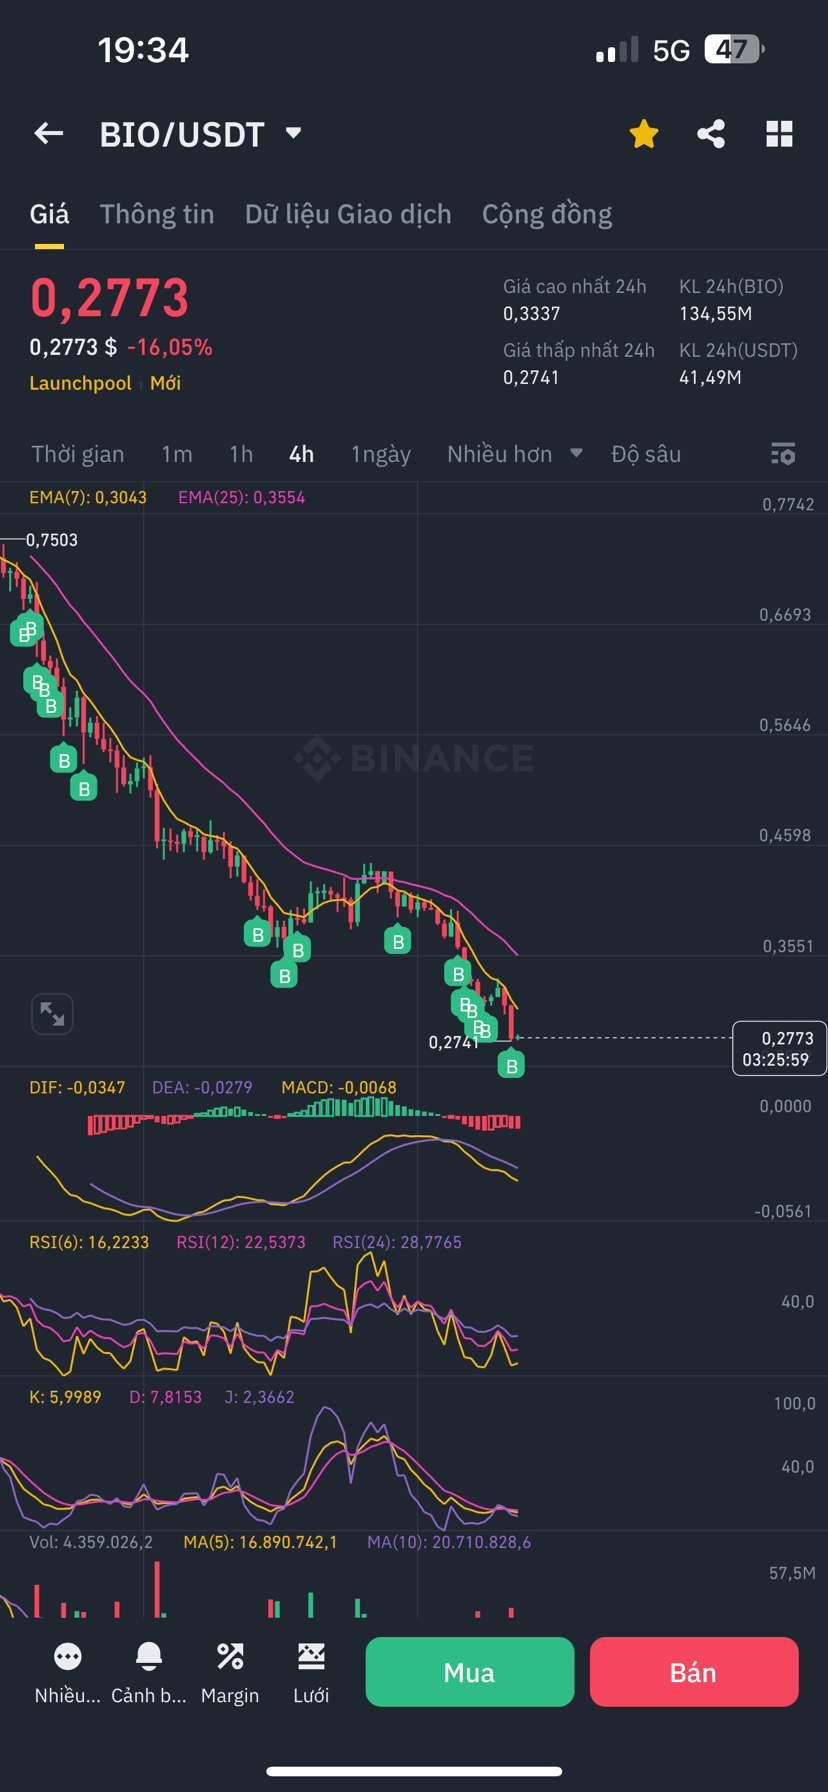Open the share icon
This screenshot has height=1792, width=828.
tap(711, 134)
